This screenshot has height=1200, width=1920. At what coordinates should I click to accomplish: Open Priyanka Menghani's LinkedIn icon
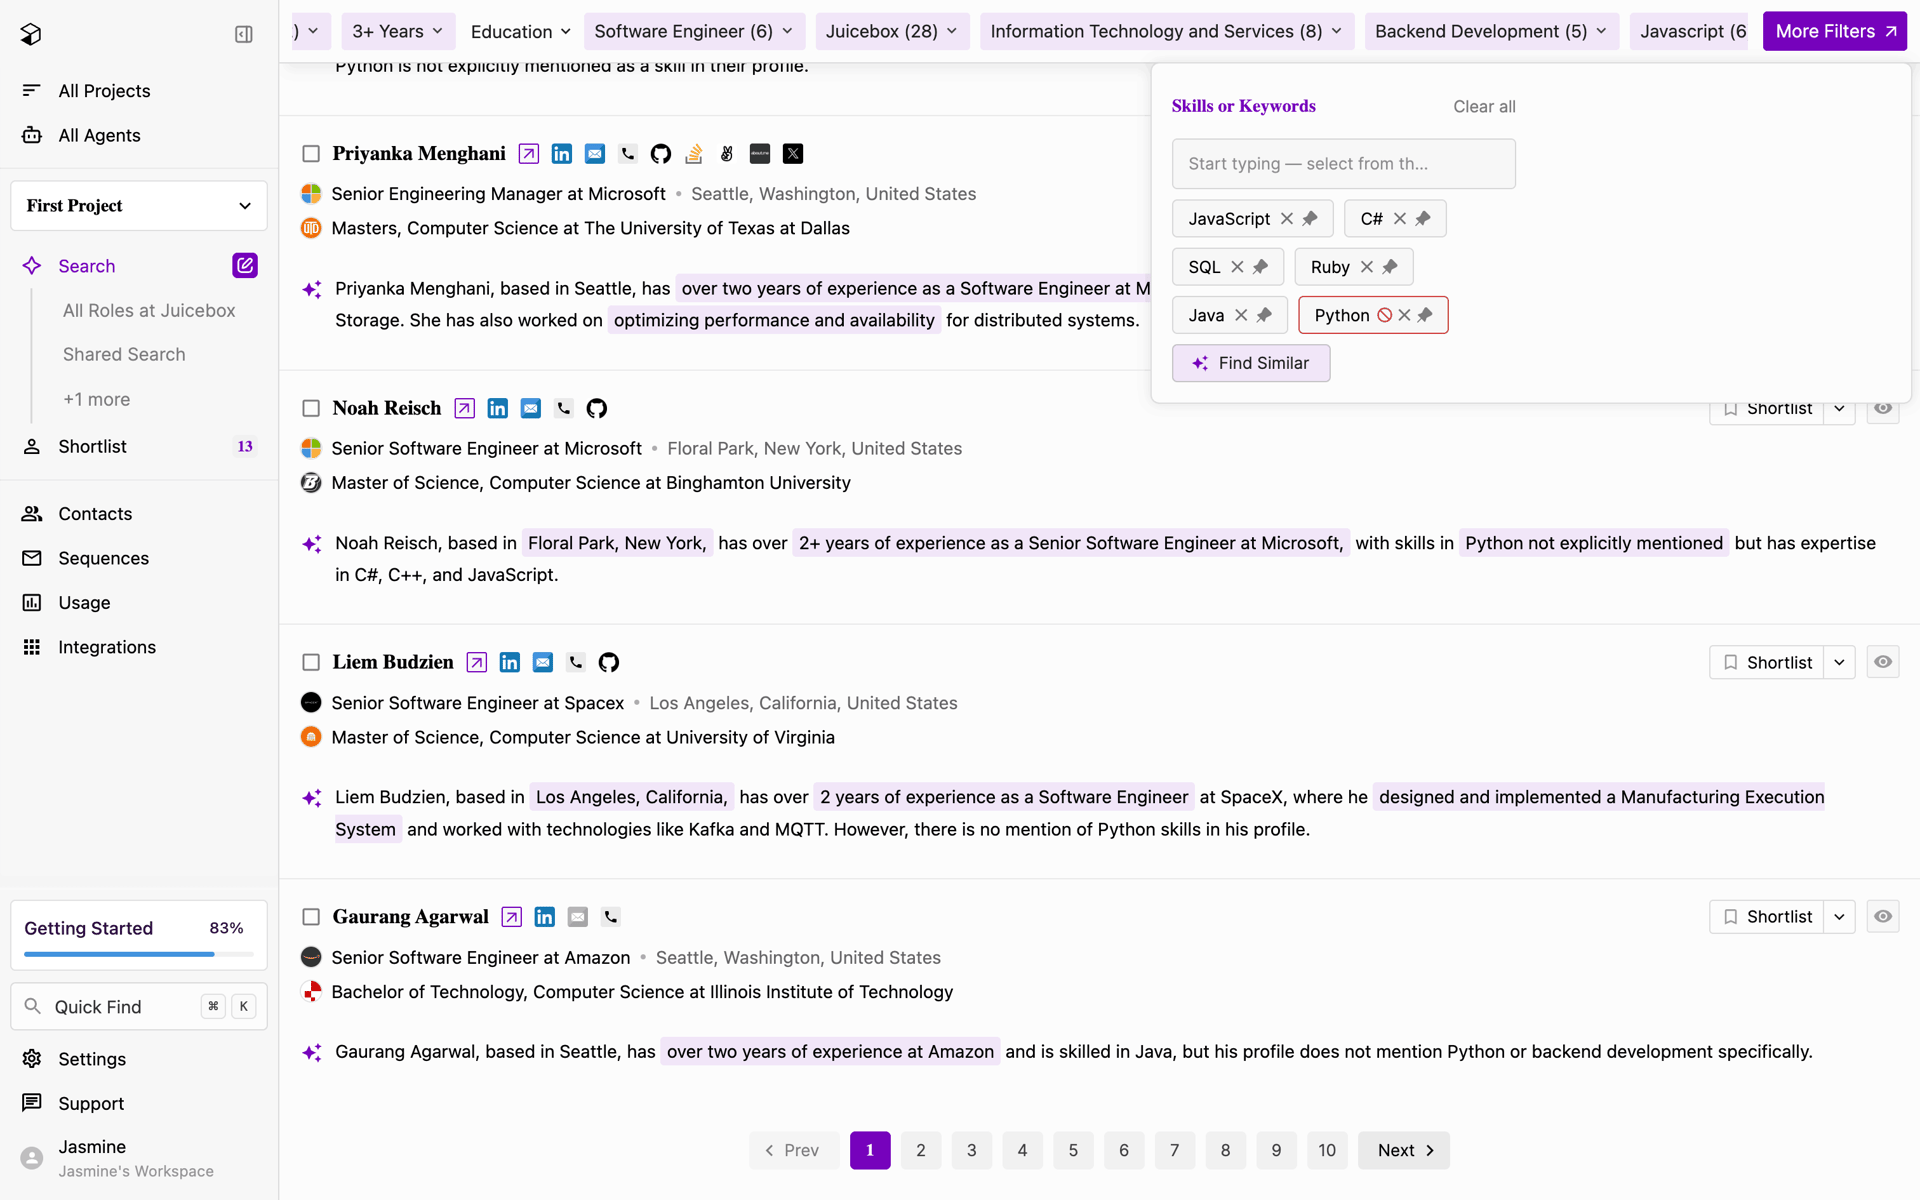[x=562, y=154]
